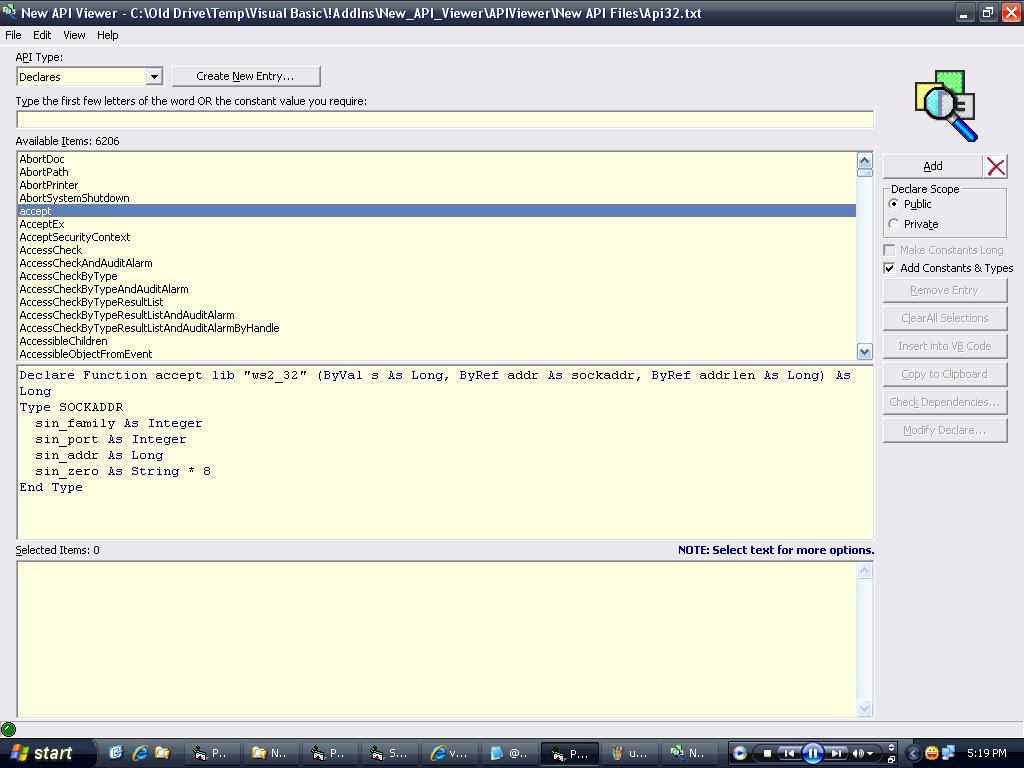Select the Private declare scope option

(894, 224)
